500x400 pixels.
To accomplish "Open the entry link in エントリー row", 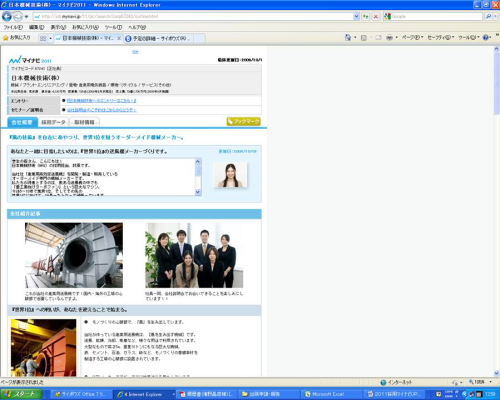I will [x=101, y=101].
